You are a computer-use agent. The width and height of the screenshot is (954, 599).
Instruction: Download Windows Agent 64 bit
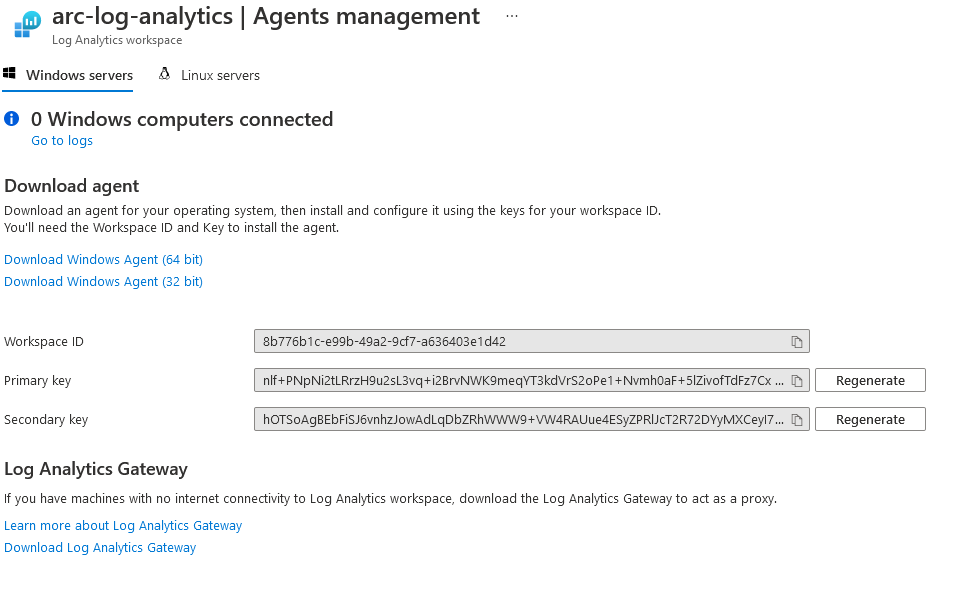103,260
